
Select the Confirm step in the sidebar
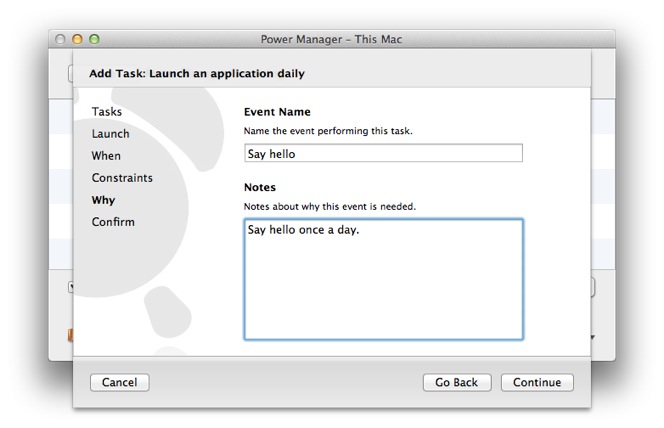coord(113,222)
